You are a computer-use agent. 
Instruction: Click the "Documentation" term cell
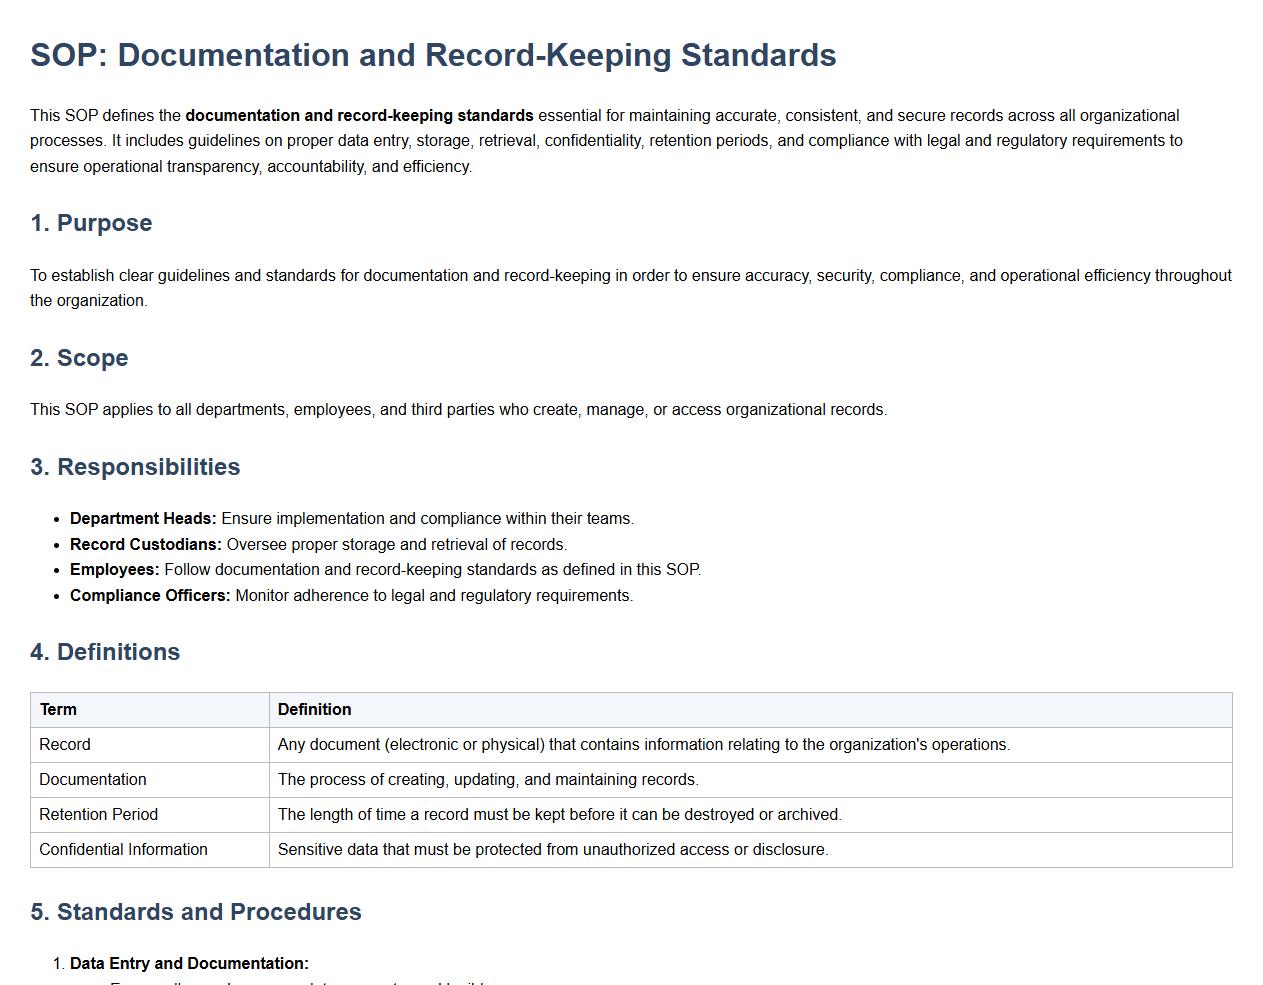[x=93, y=780]
